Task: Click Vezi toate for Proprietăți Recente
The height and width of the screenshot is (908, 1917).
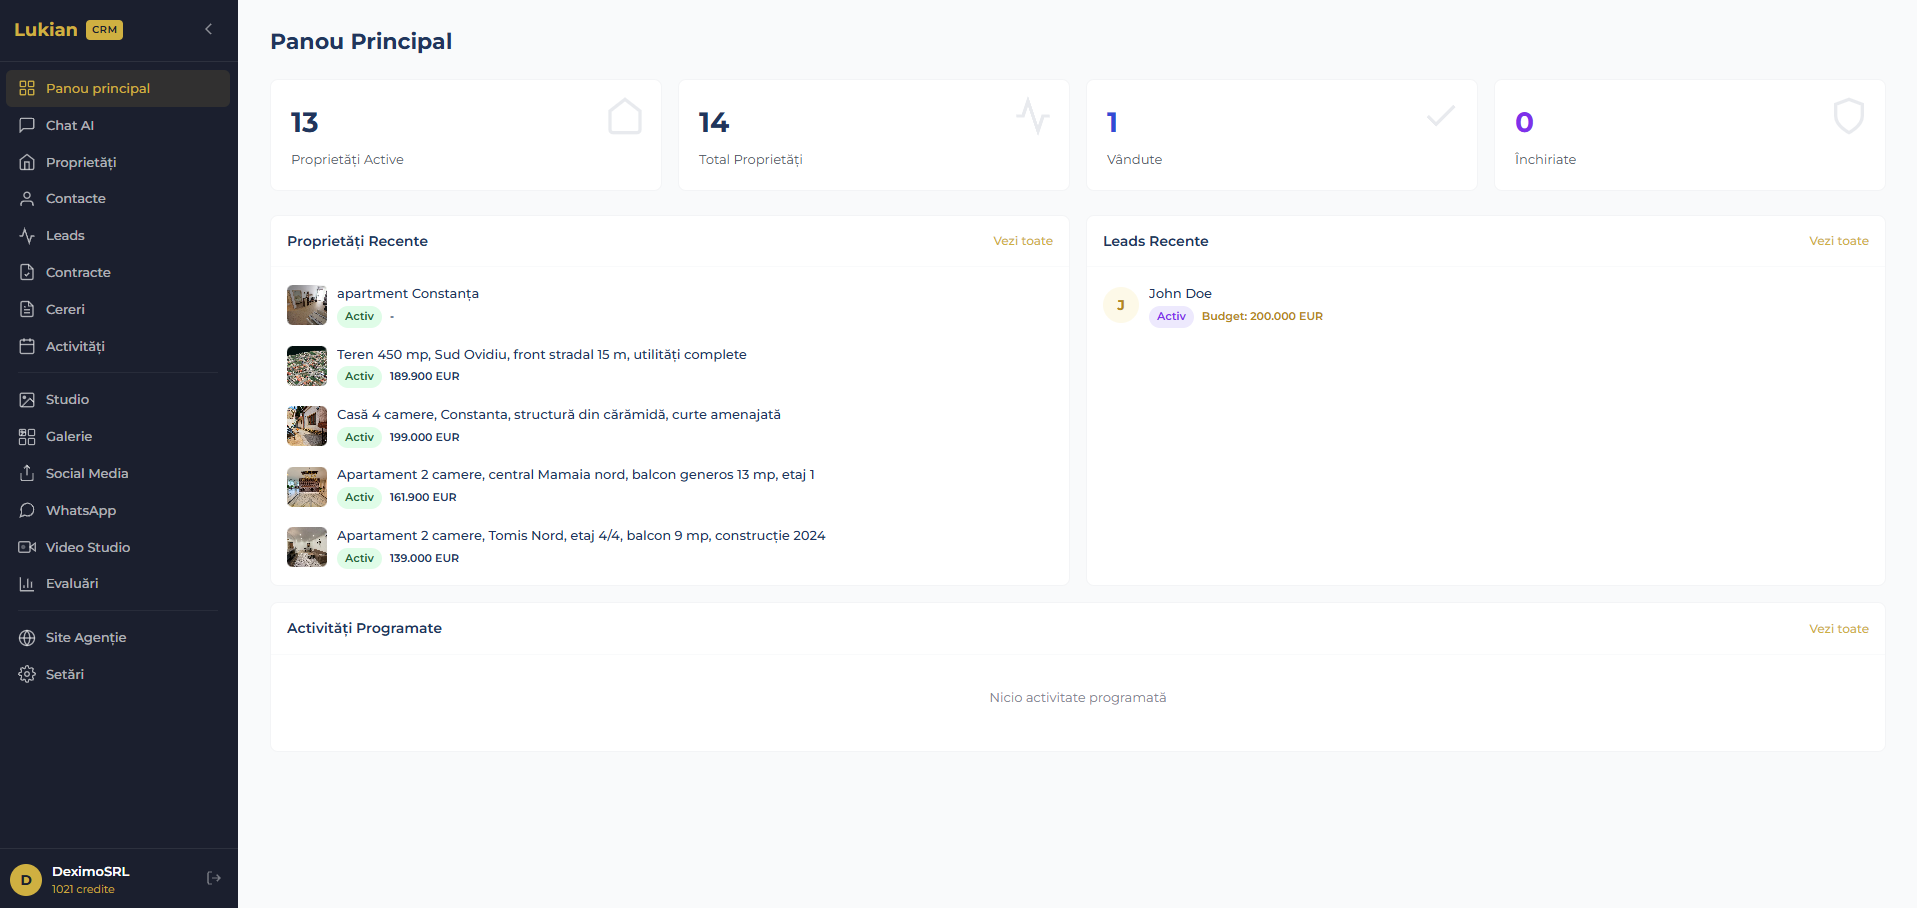Action: pyautogui.click(x=1022, y=241)
